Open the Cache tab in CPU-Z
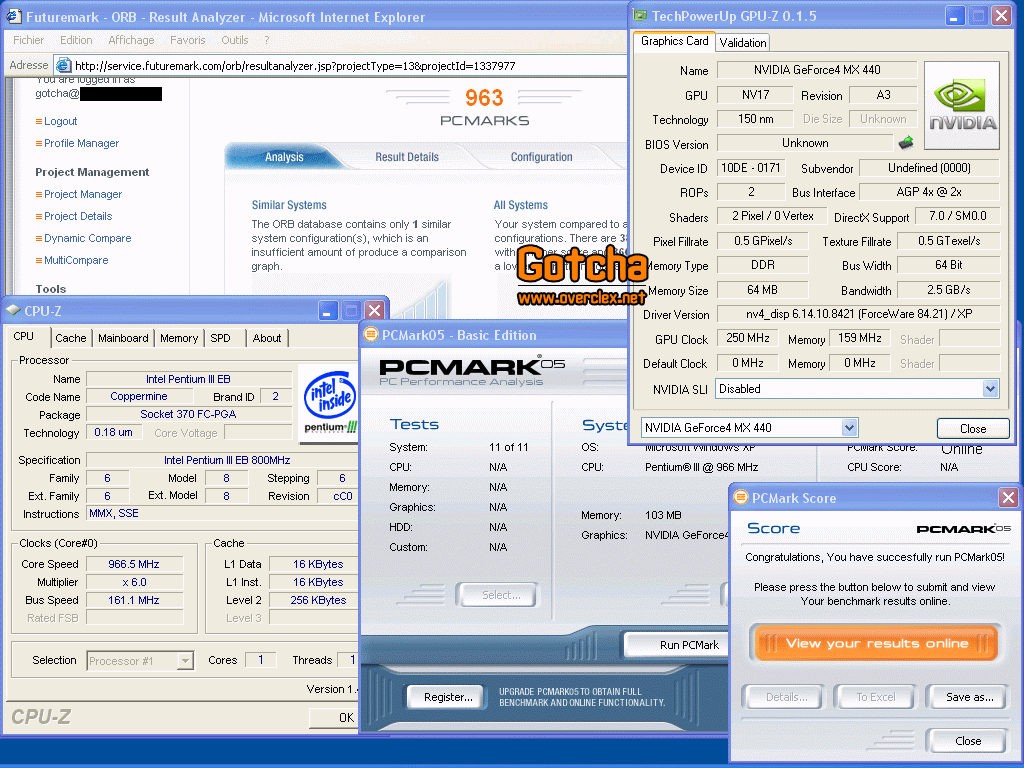 (71, 338)
